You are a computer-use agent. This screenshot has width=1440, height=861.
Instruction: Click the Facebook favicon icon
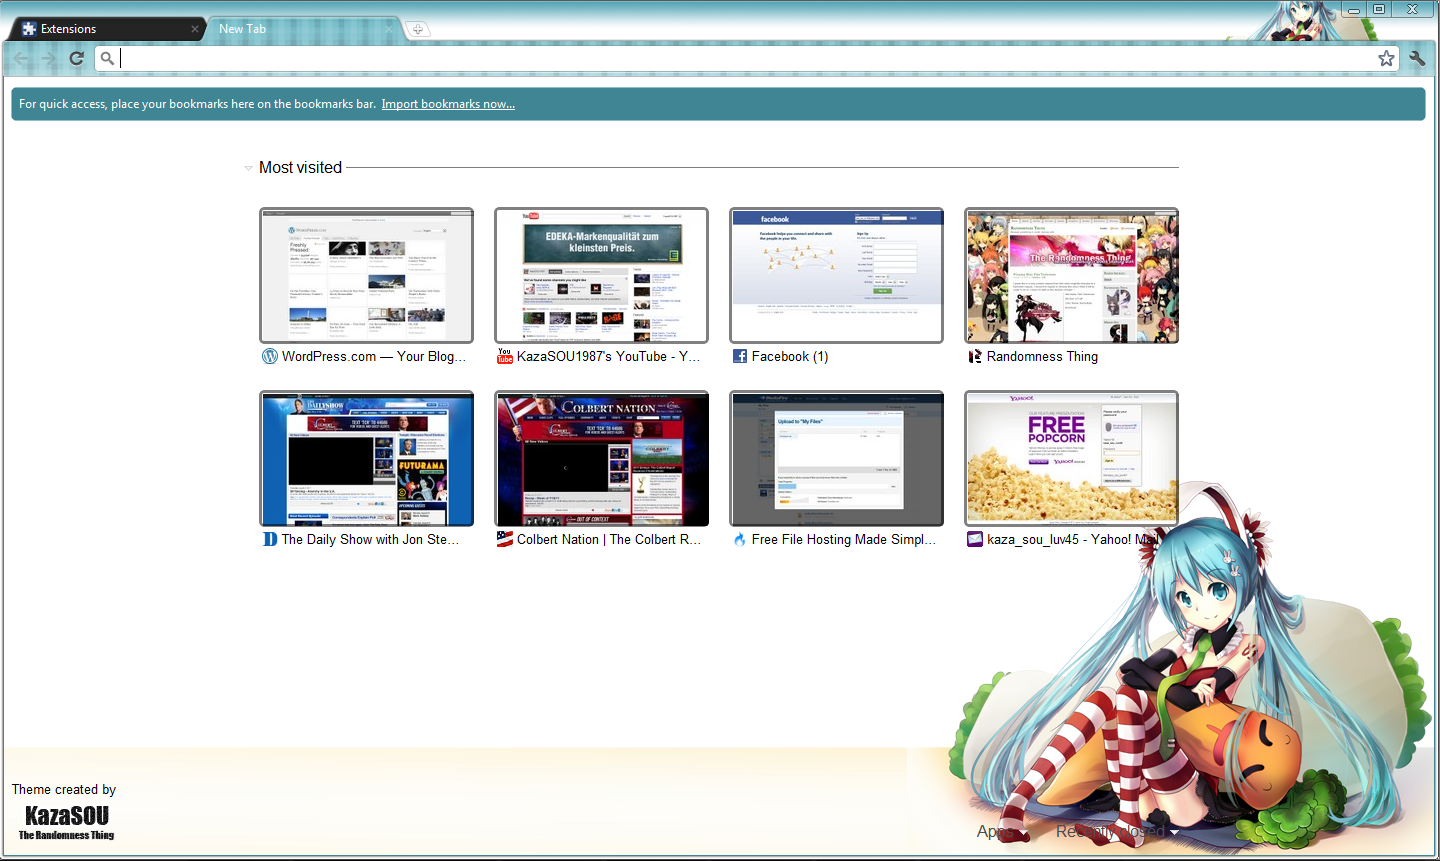pos(740,356)
